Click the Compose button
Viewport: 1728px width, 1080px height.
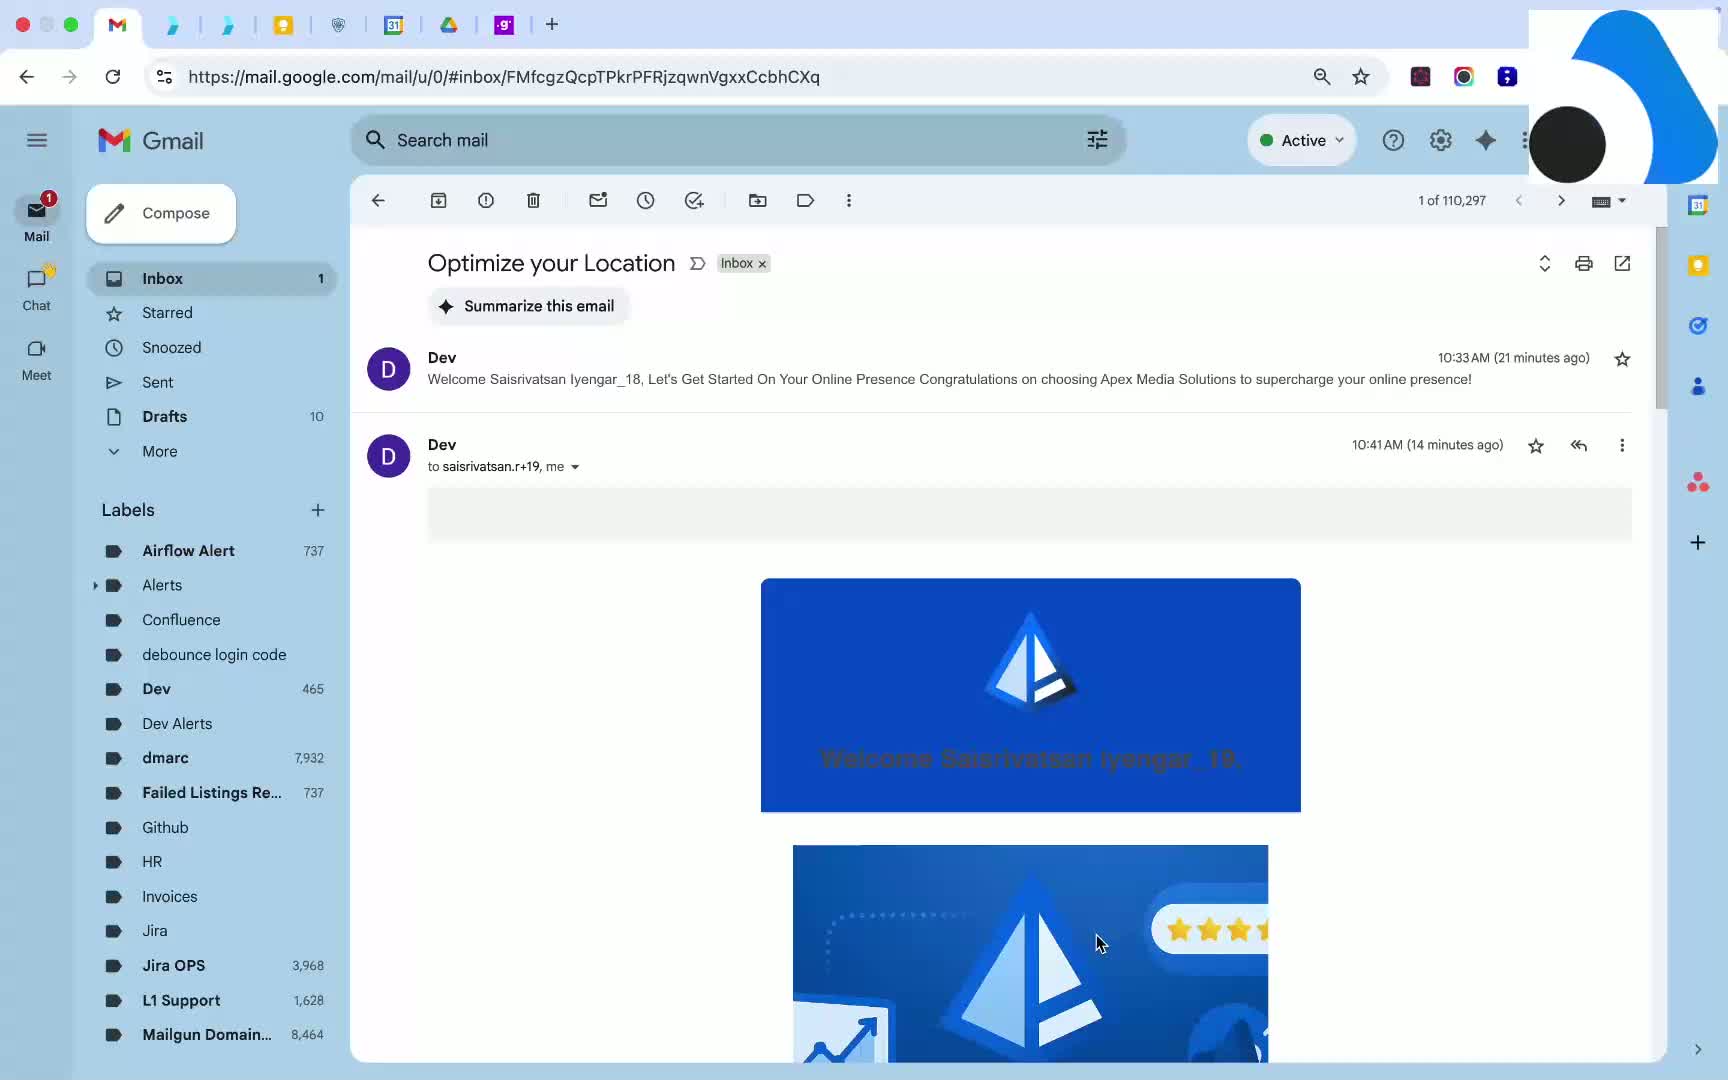point(161,213)
